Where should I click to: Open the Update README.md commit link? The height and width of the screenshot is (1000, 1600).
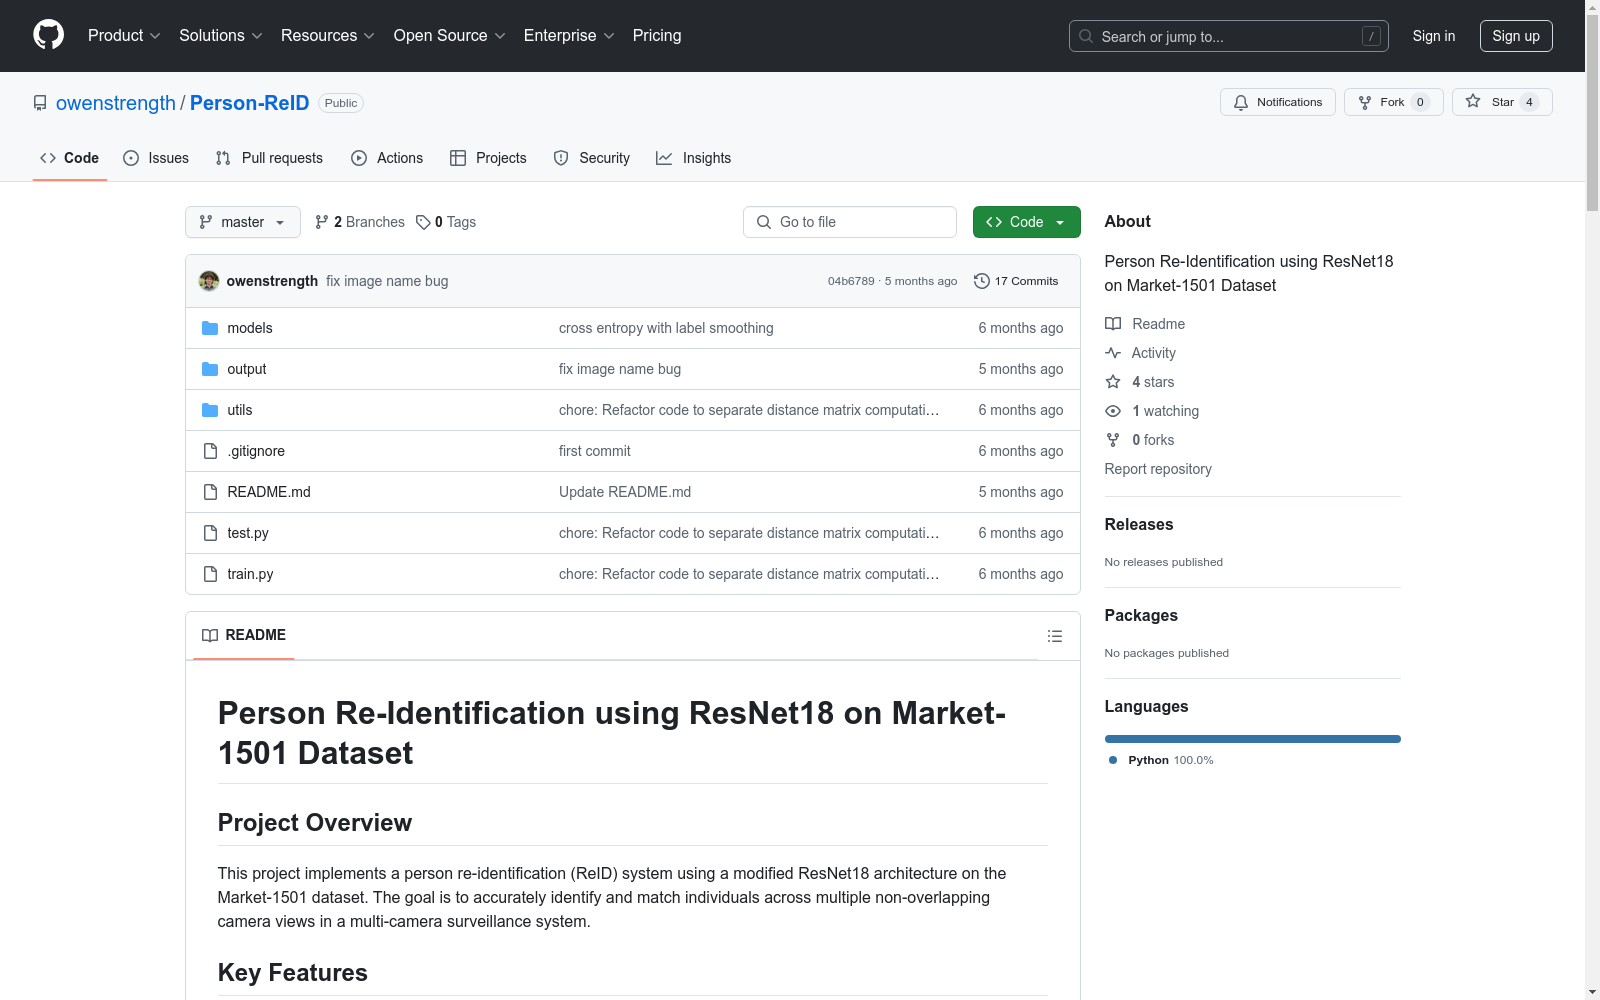tap(625, 492)
